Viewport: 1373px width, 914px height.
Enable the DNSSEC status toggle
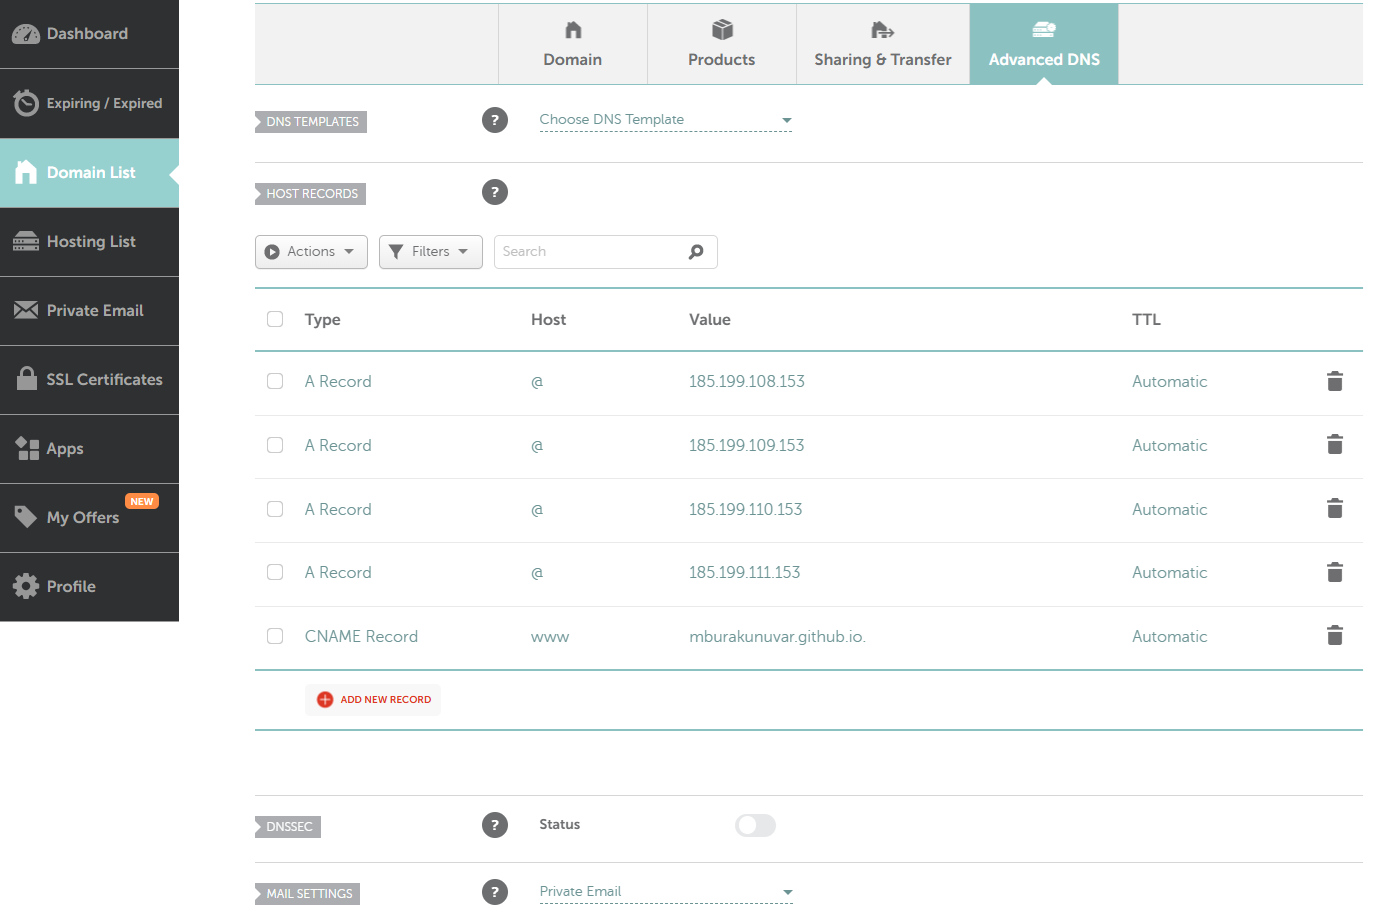(x=755, y=825)
